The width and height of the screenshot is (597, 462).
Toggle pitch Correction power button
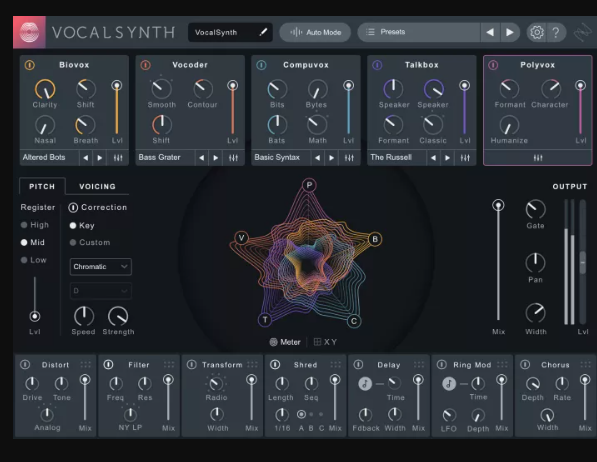point(73,208)
